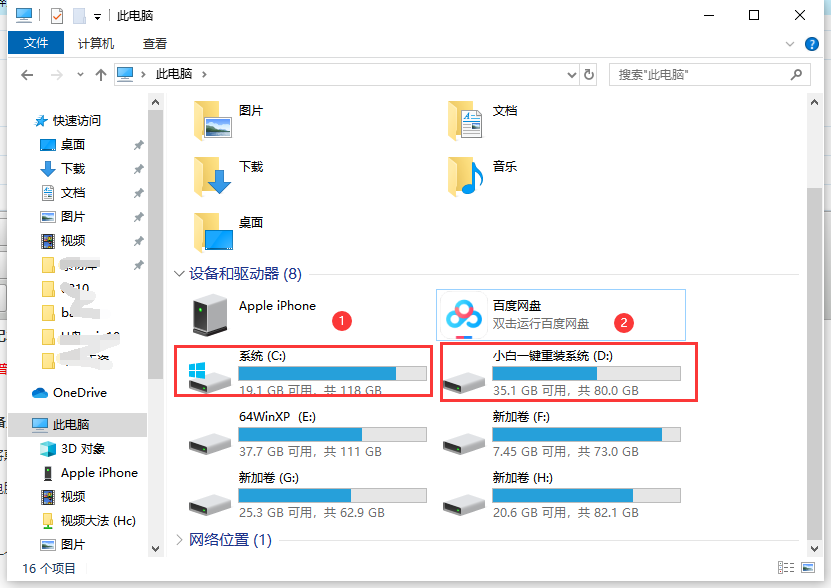Open the Baidu Netdisk (百度网盘) icon
This screenshot has width=831, height=588.
tap(464, 316)
